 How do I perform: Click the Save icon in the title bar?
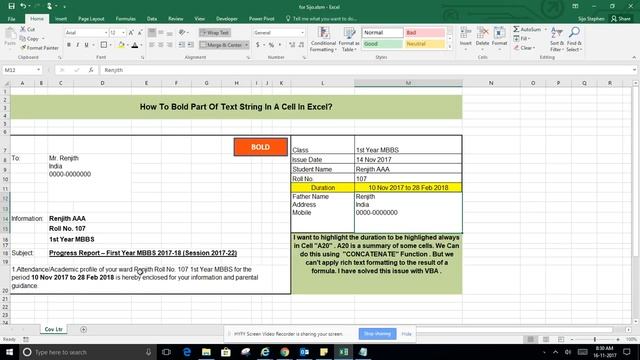pyautogui.click(x=11, y=6)
